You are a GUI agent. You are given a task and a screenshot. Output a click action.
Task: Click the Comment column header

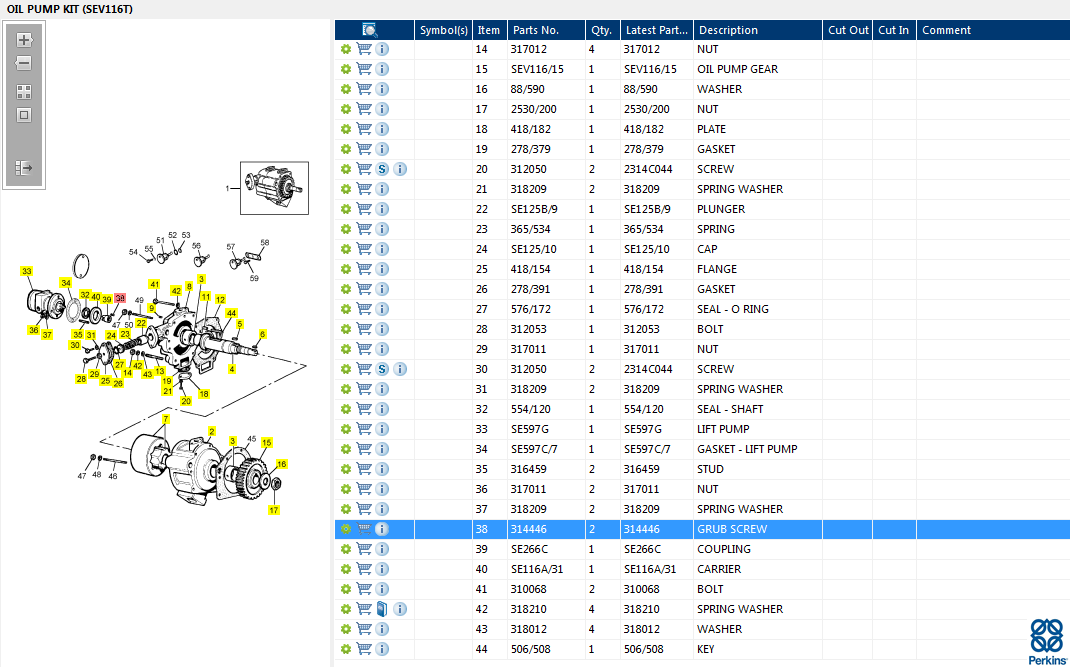(x=993, y=30)
